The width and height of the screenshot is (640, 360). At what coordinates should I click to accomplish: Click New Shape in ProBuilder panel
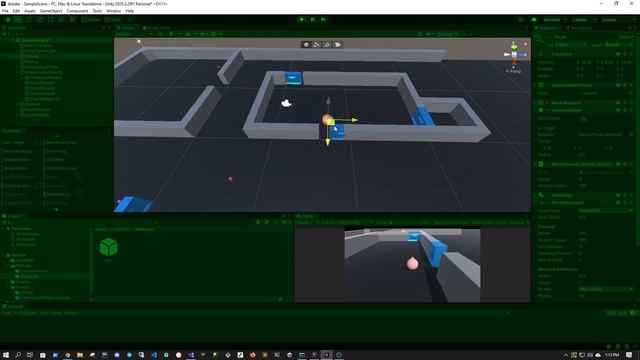pyautogui.click(x=14, y=142)
